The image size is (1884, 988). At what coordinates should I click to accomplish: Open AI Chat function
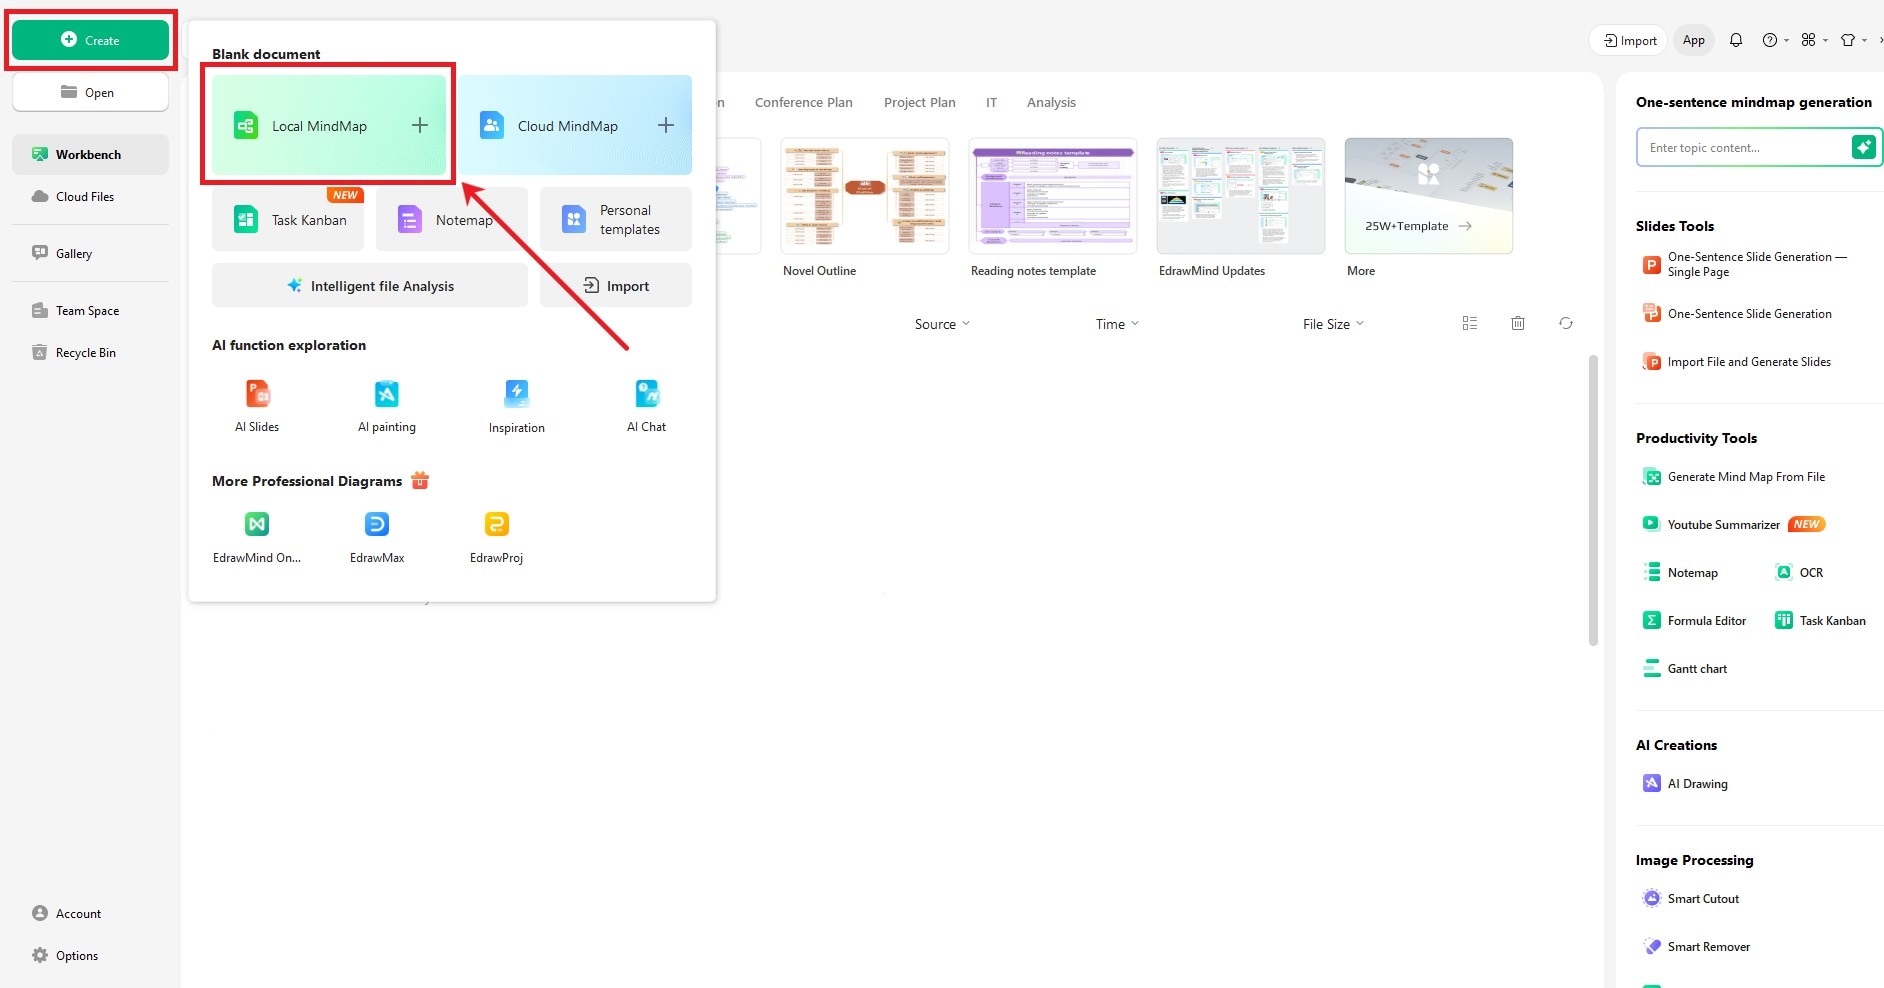point(646,406)
